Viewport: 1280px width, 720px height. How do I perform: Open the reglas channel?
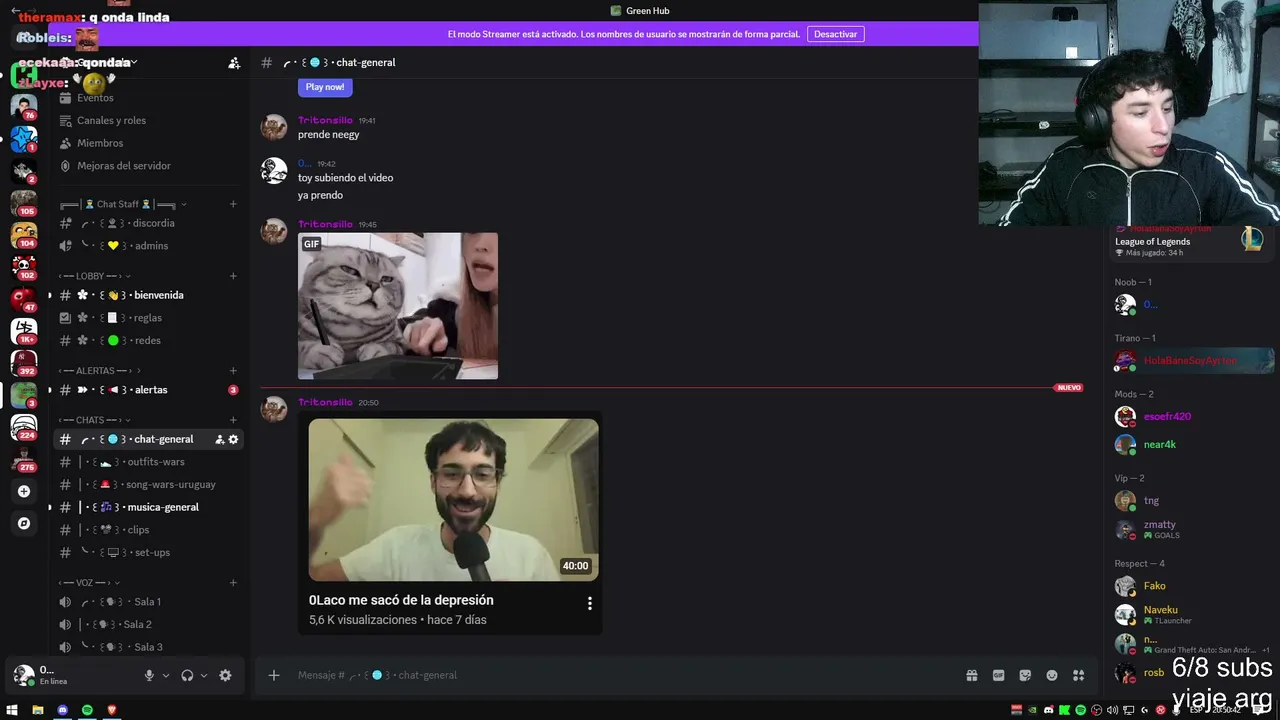pos(148,318)
